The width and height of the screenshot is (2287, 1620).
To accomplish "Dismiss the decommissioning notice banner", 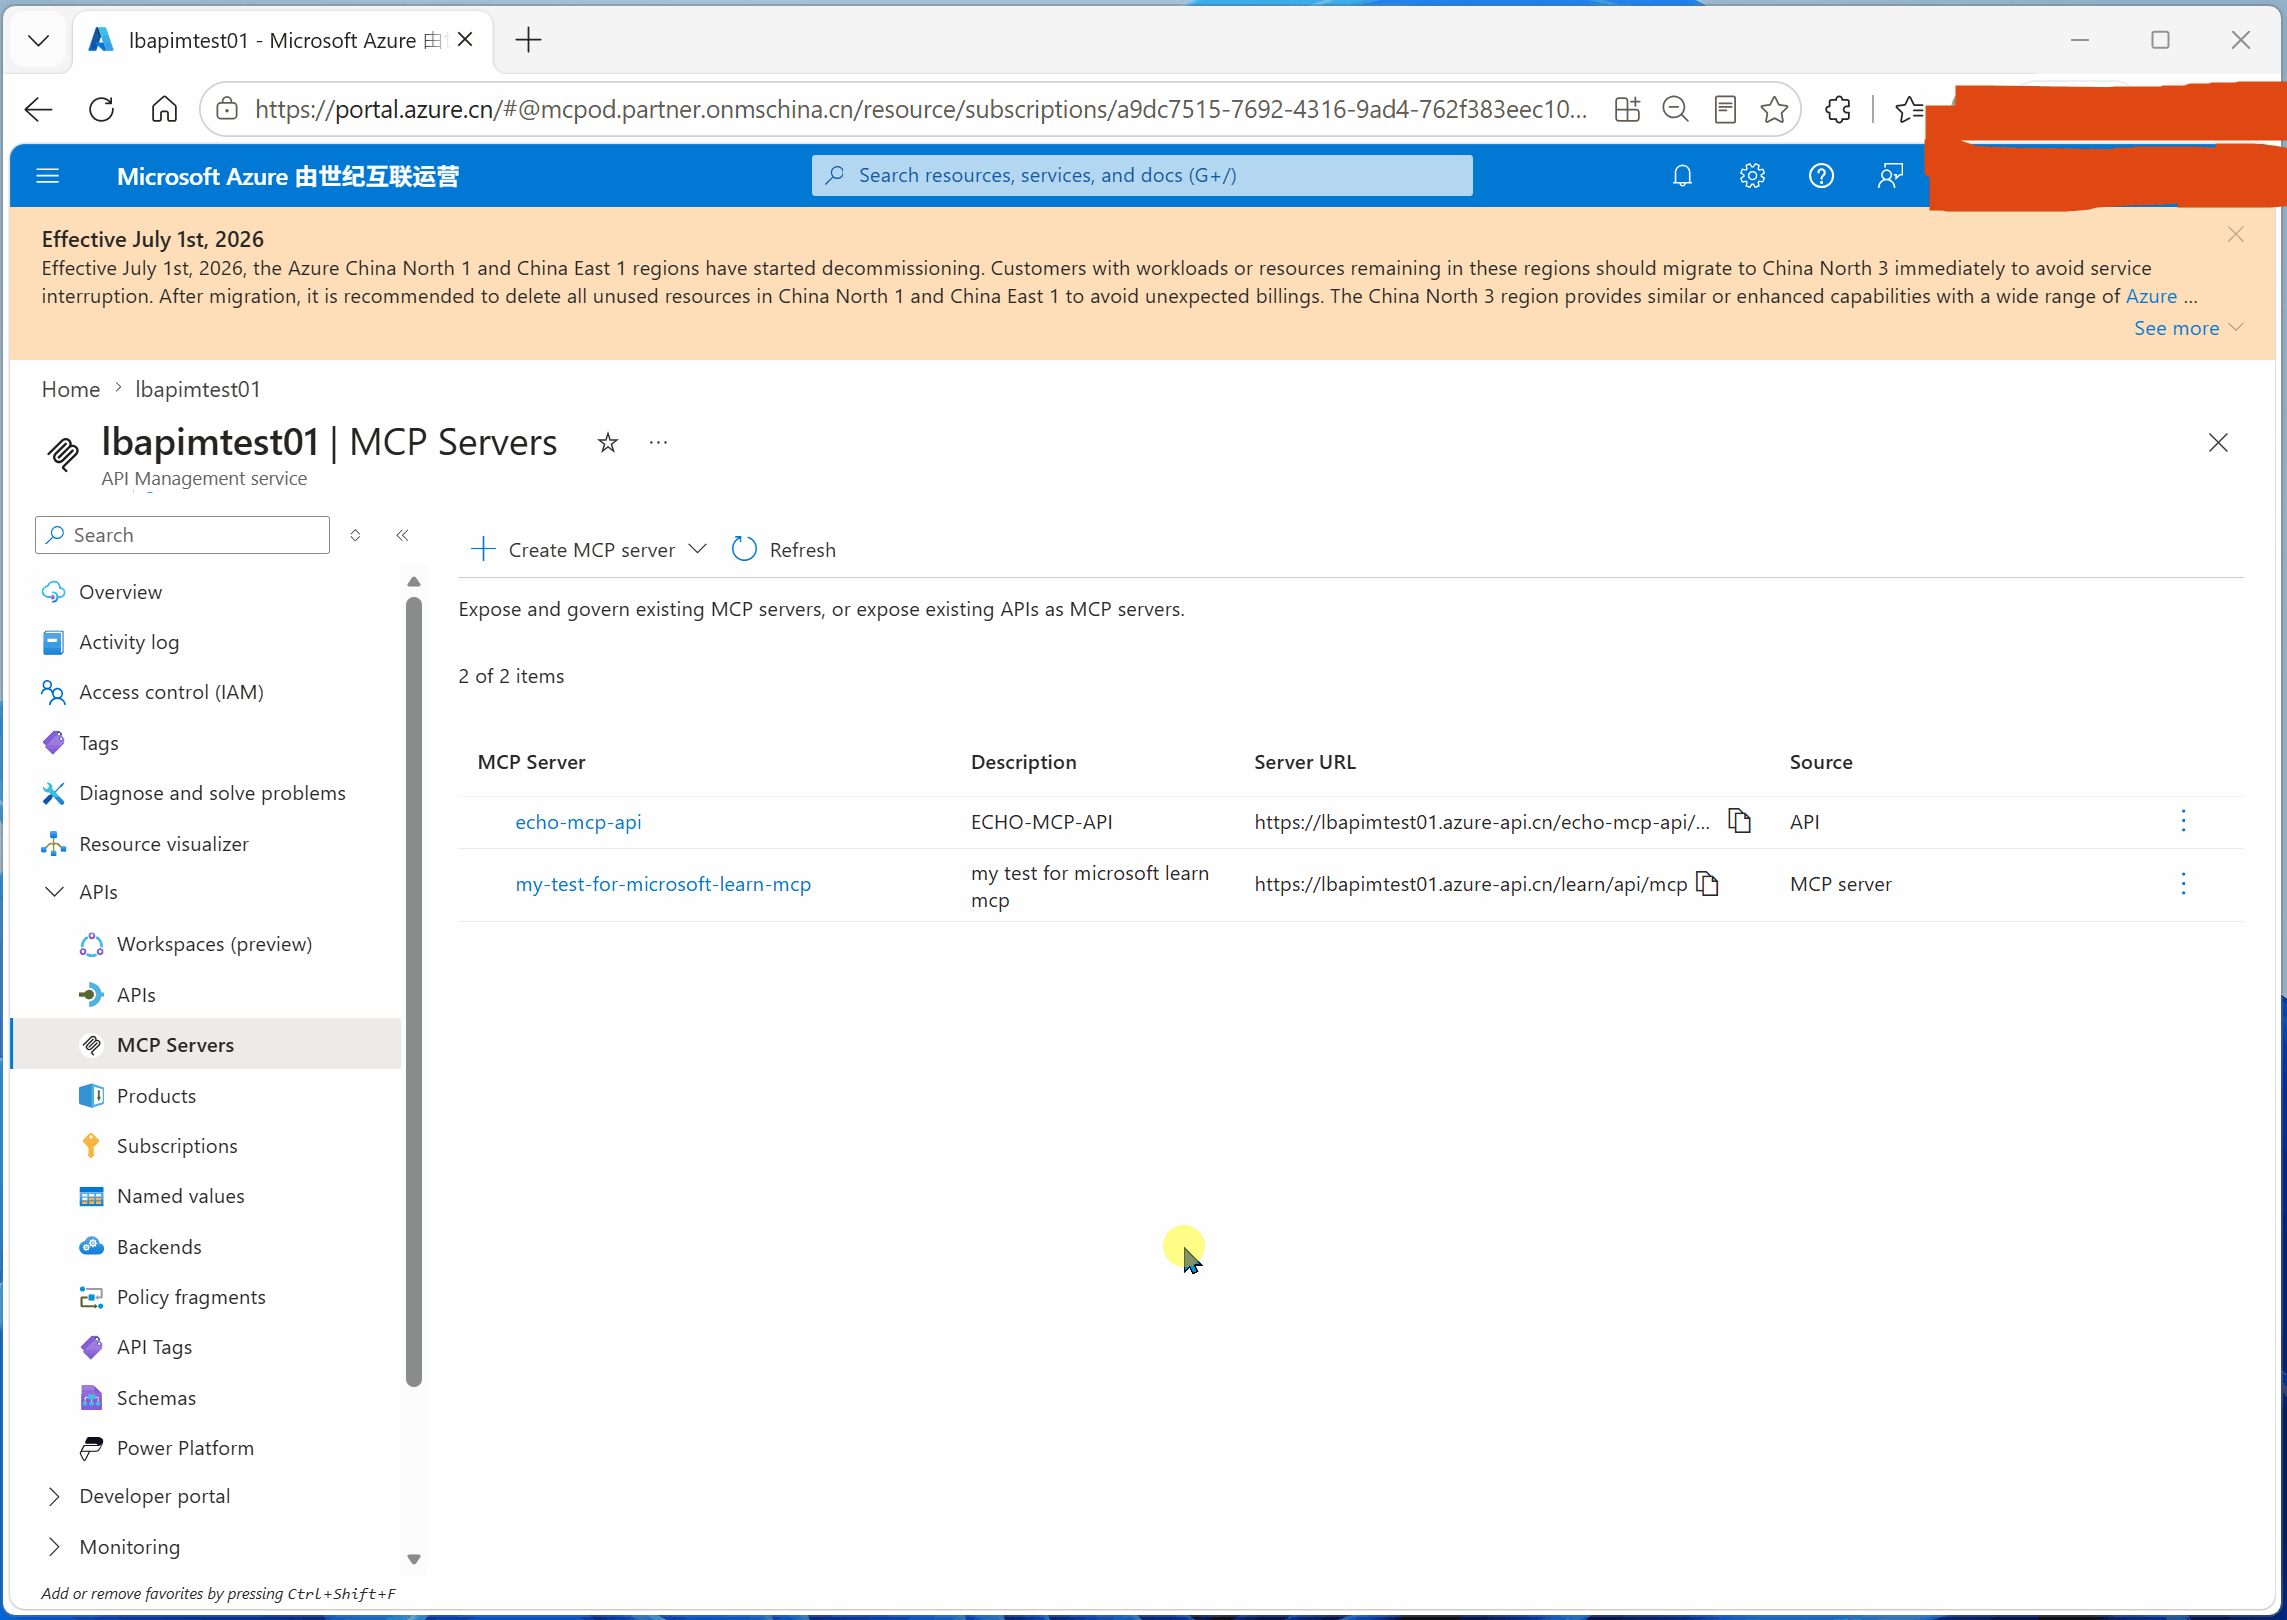I will tap(2236, 234).
